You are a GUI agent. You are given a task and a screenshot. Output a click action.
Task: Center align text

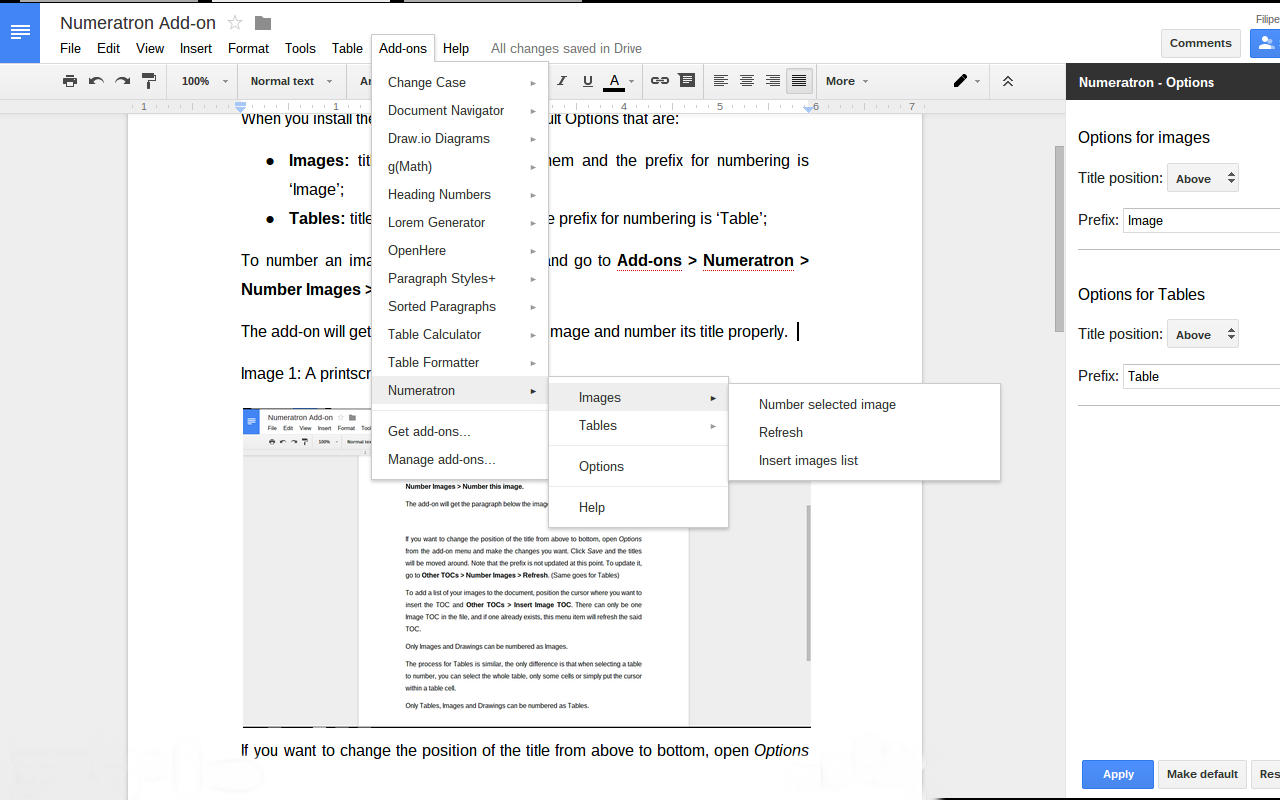747,81
